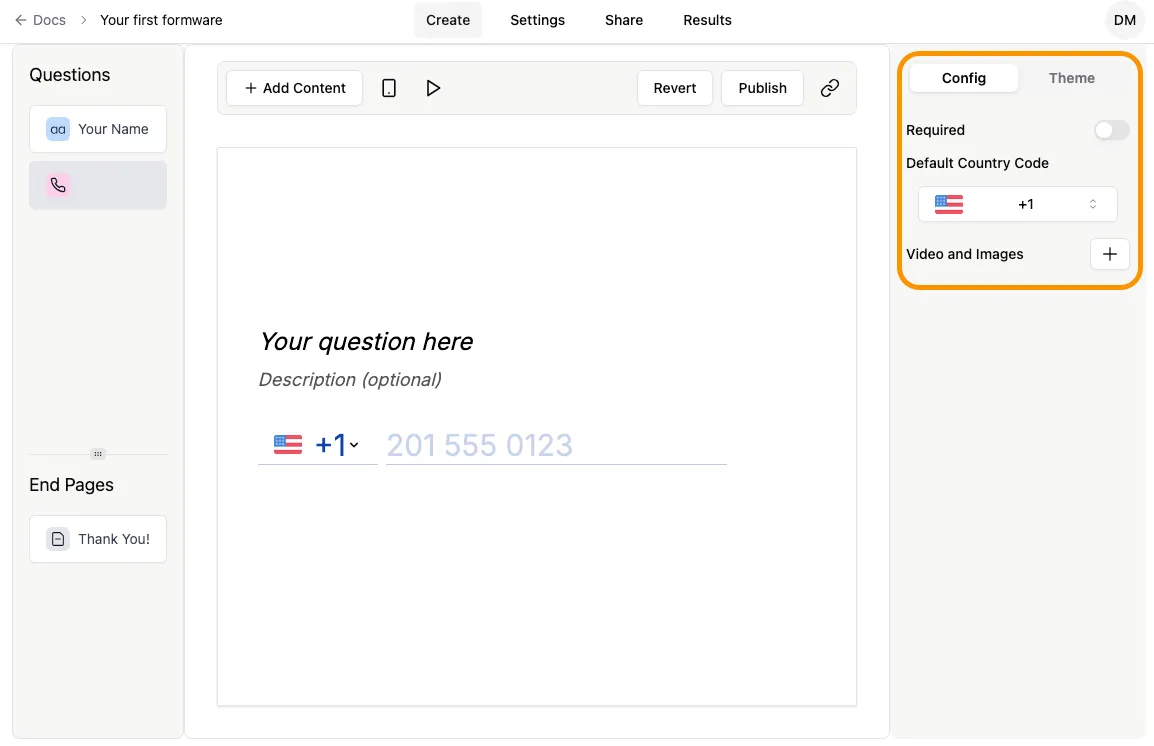1154x746 pixels.
Task: Go back to Docs via the arrow icon
Action: [x=20, y=20]
